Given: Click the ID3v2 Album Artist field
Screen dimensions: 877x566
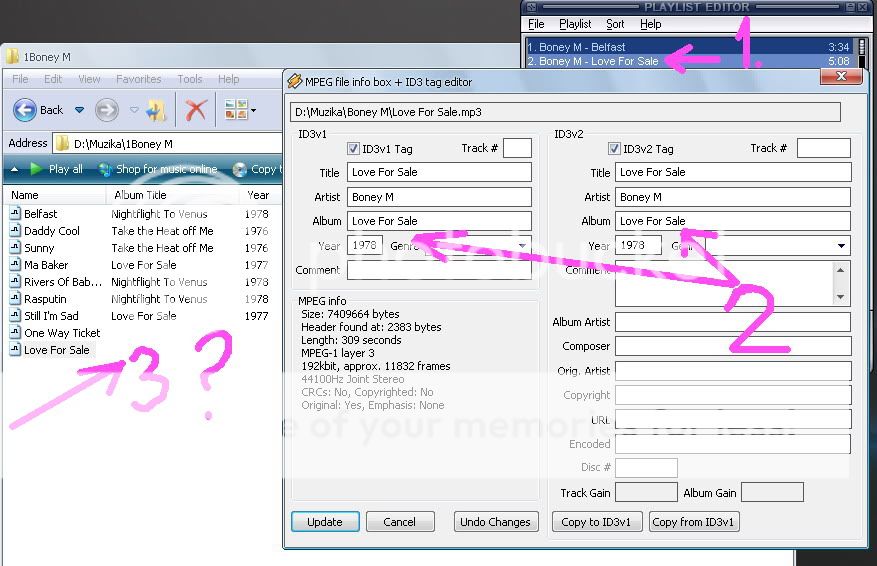Looking at the screenshot, I should pyautogui.click(x=733, y=322).
